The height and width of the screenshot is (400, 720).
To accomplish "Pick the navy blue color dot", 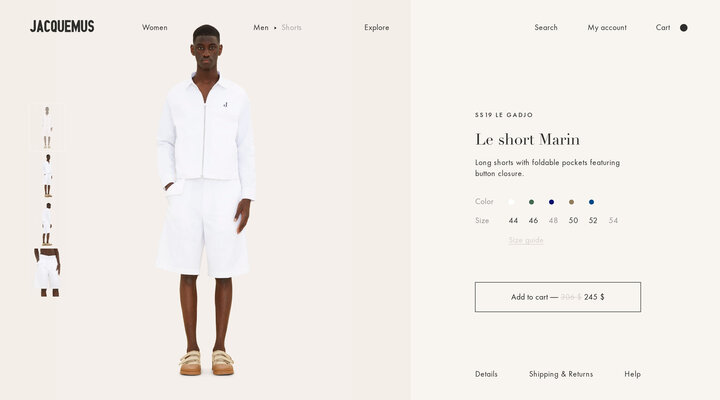I will (551, 202).
